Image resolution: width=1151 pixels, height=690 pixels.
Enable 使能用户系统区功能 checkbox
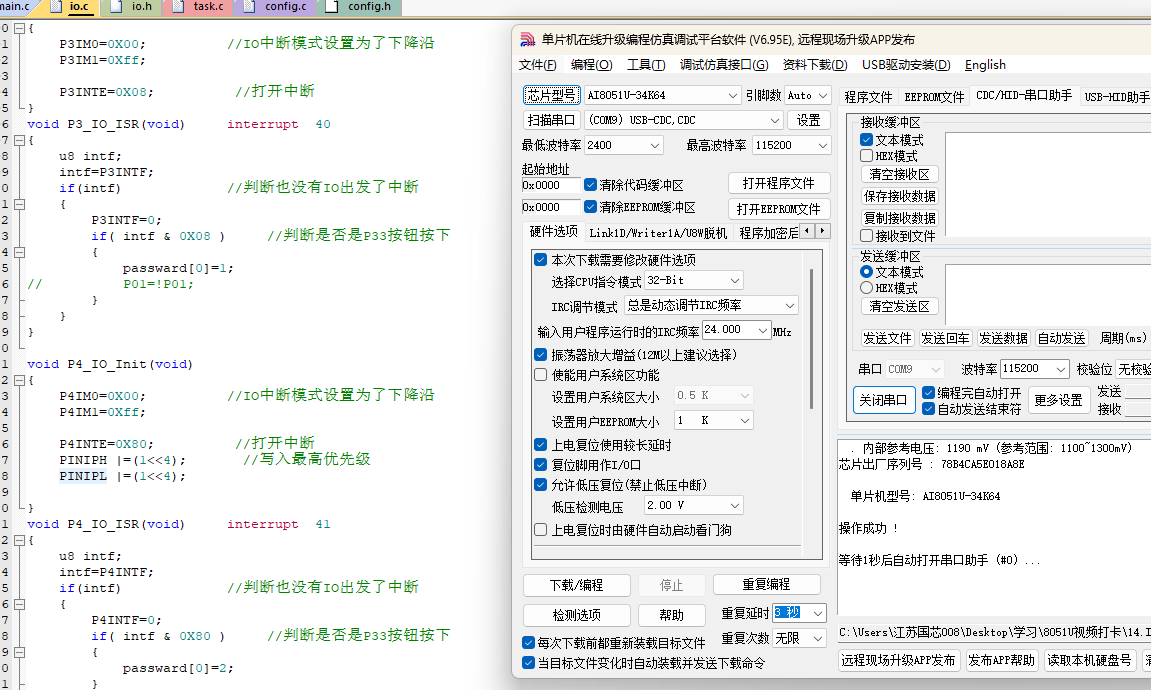tap(541, 375)
